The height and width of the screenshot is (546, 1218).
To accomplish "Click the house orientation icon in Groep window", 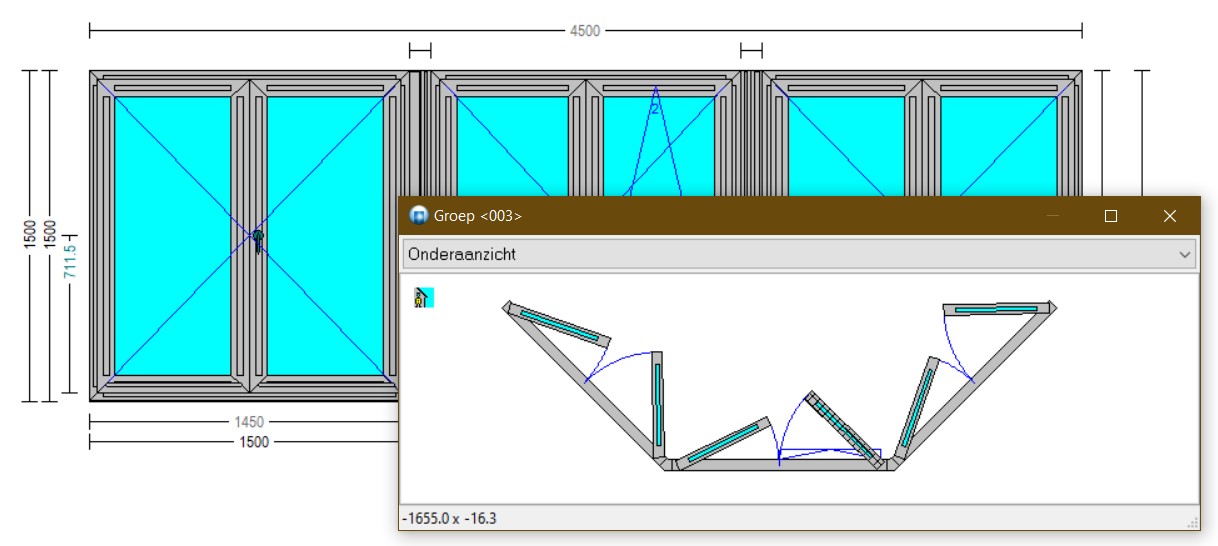I will 424,297.
